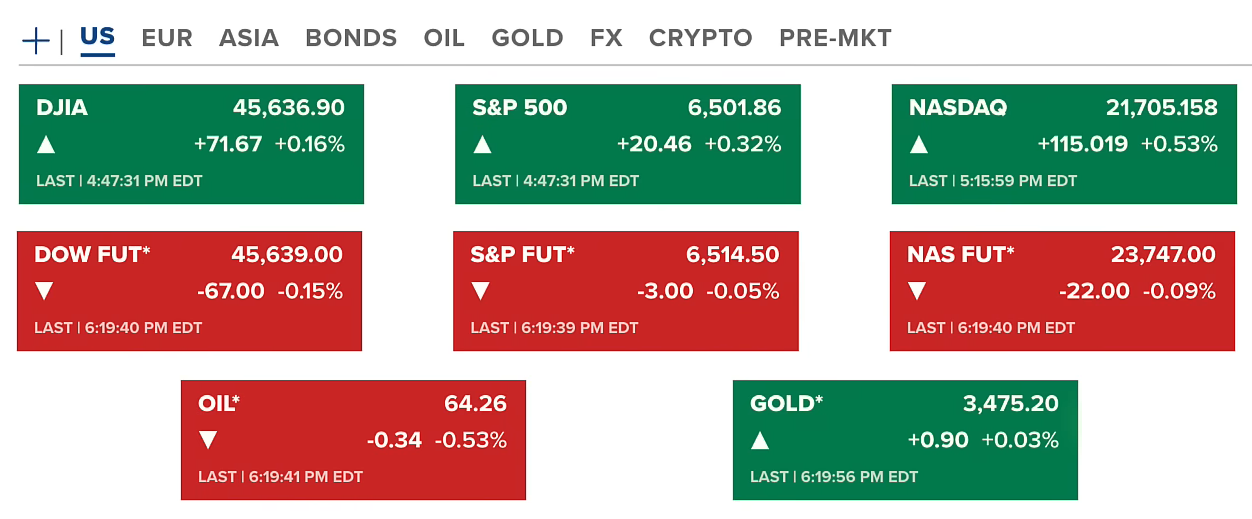Select the BONDS tab
Screen dimensions: 1252x519
[x=351, y=38]
